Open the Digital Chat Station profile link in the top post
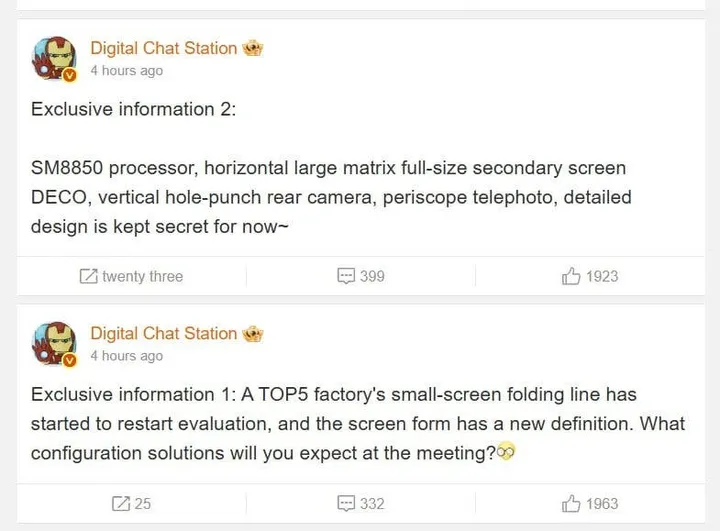Screen dimensions: 720x531 tap(164, 48)
